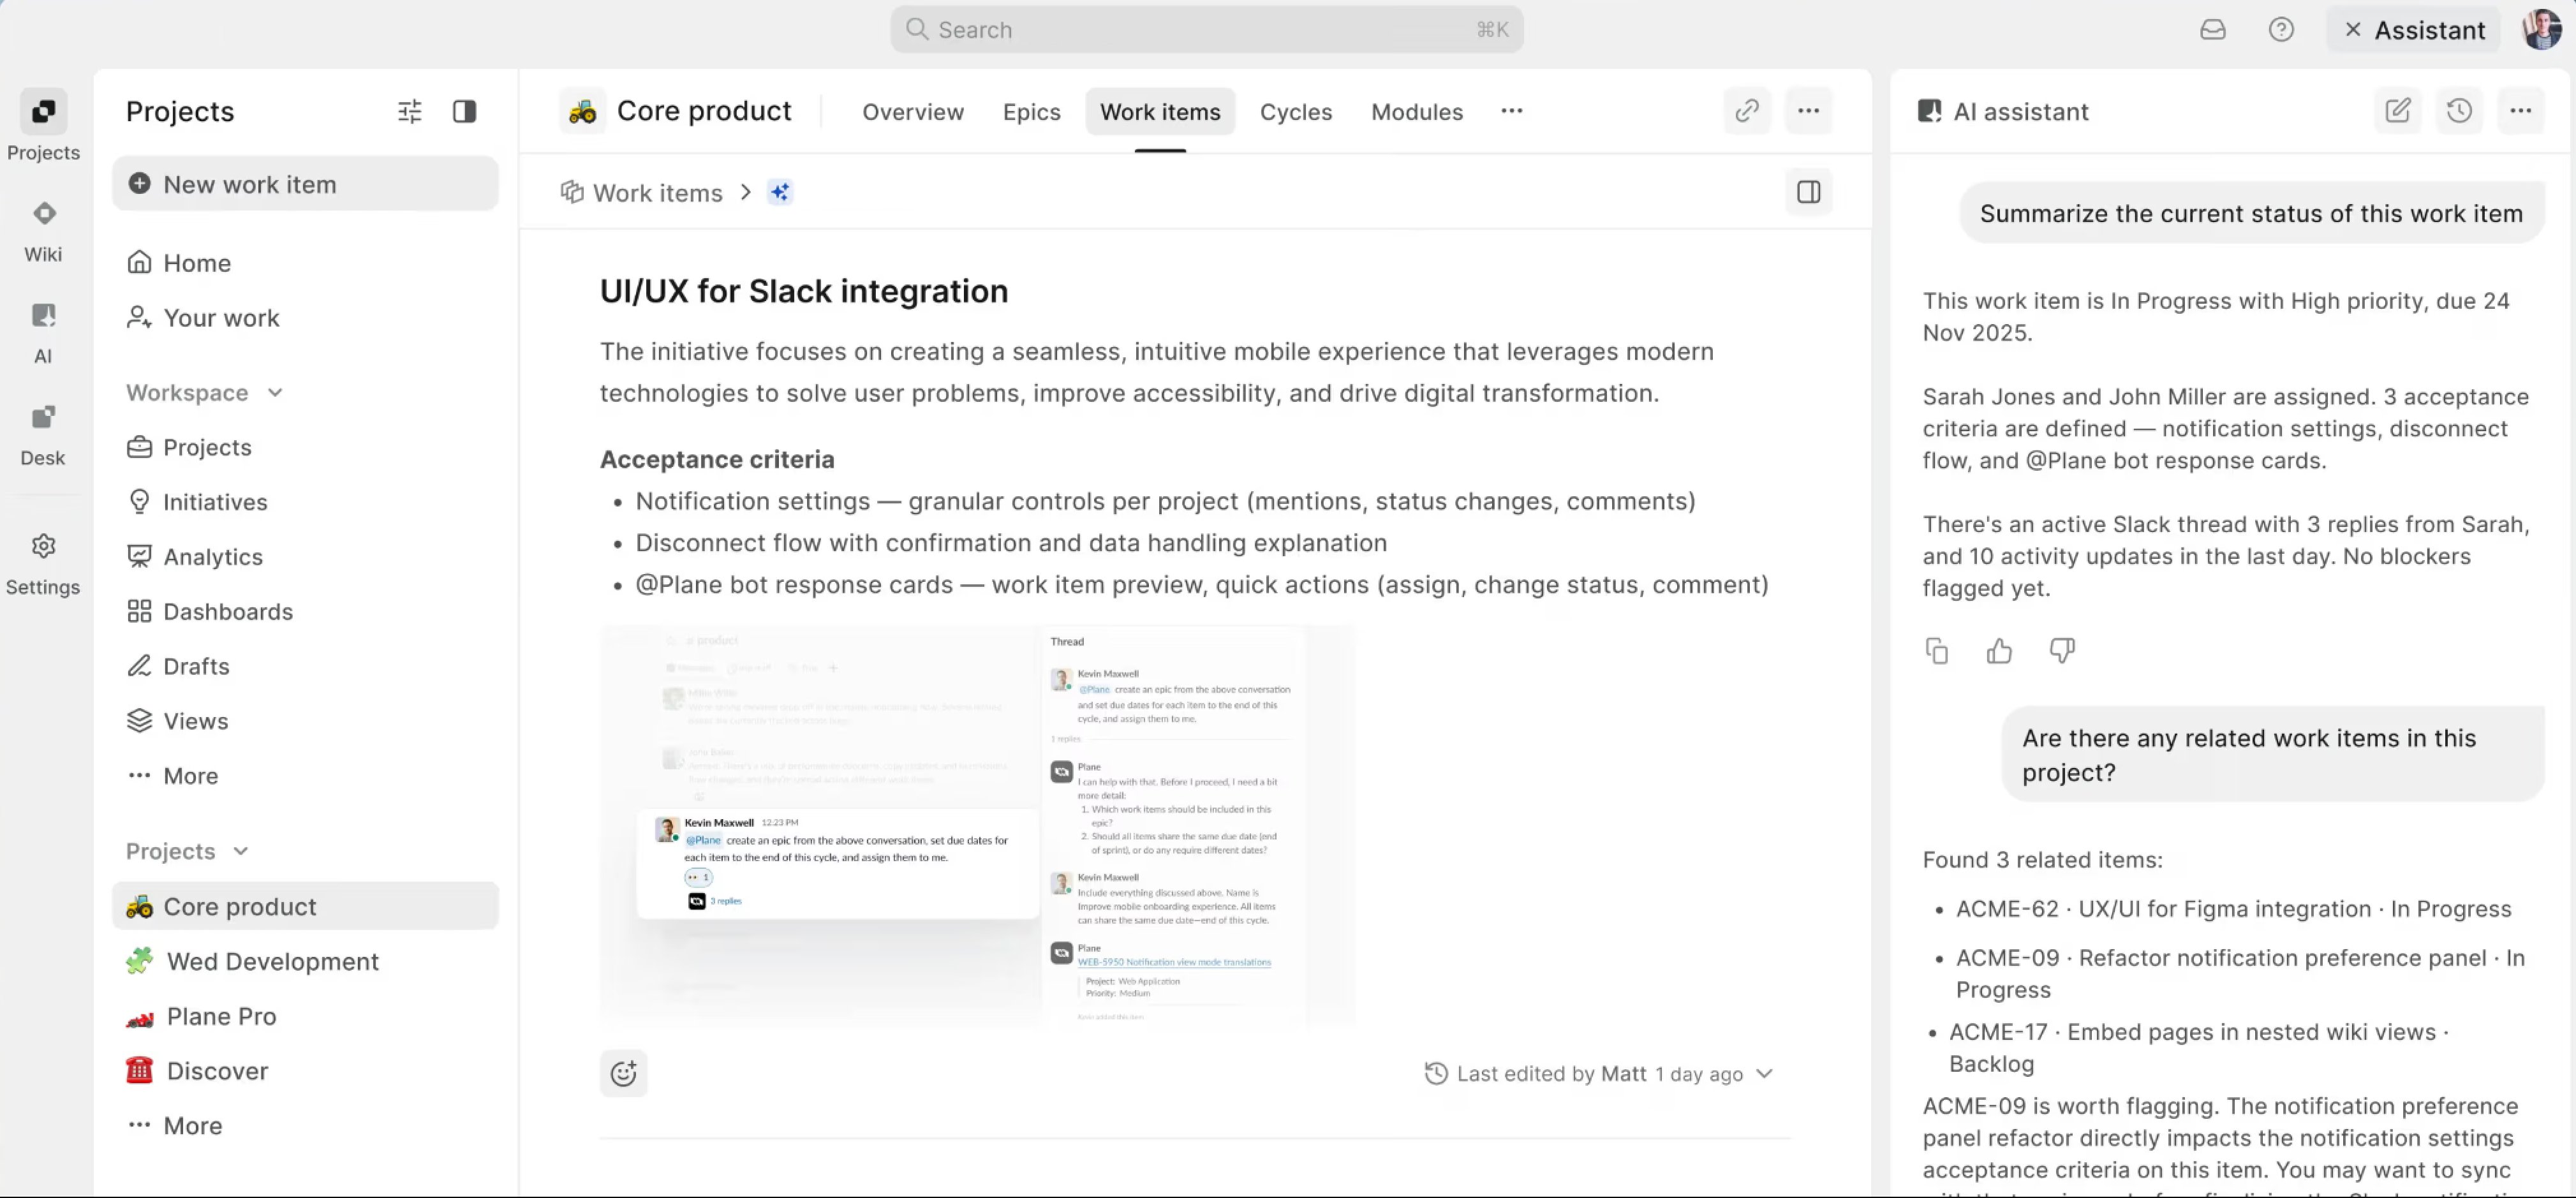Click ACME-09 Refactor notification preference panel item

click(2240, 973)
